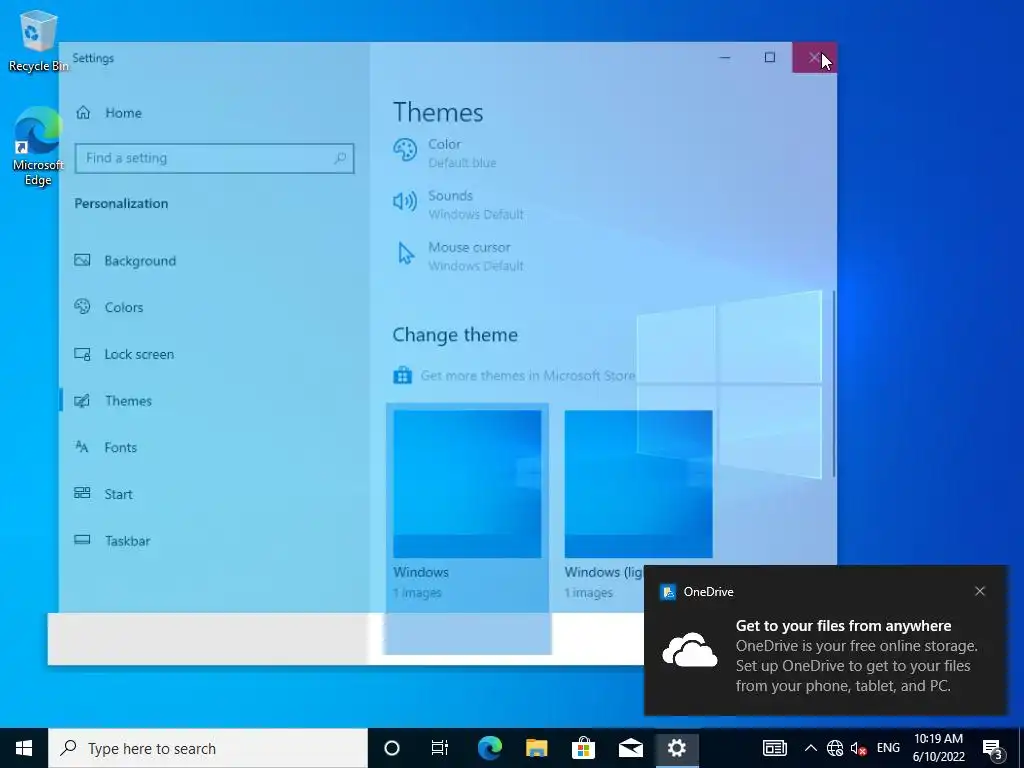Click the muted volume tray icon
This screenshot has height=768, width=1024.
858,748
